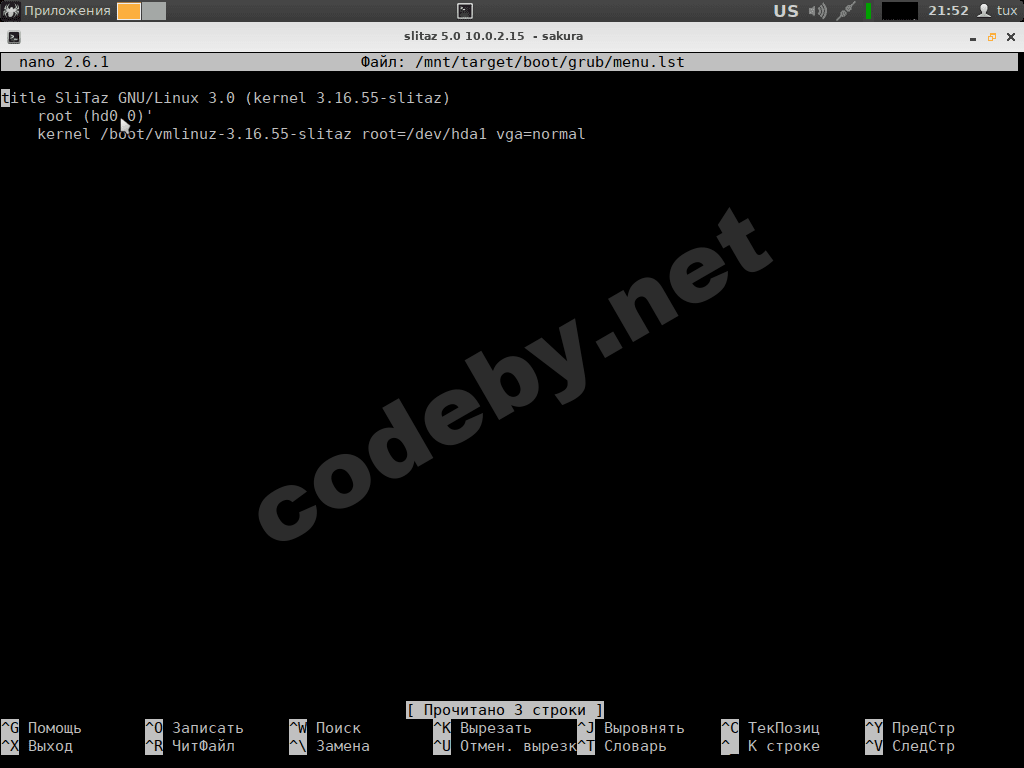Click the file path /mnt/target/boot/grub/menu.lst
This screenshot has height=768, width=1024.
[x=550, y=62]
